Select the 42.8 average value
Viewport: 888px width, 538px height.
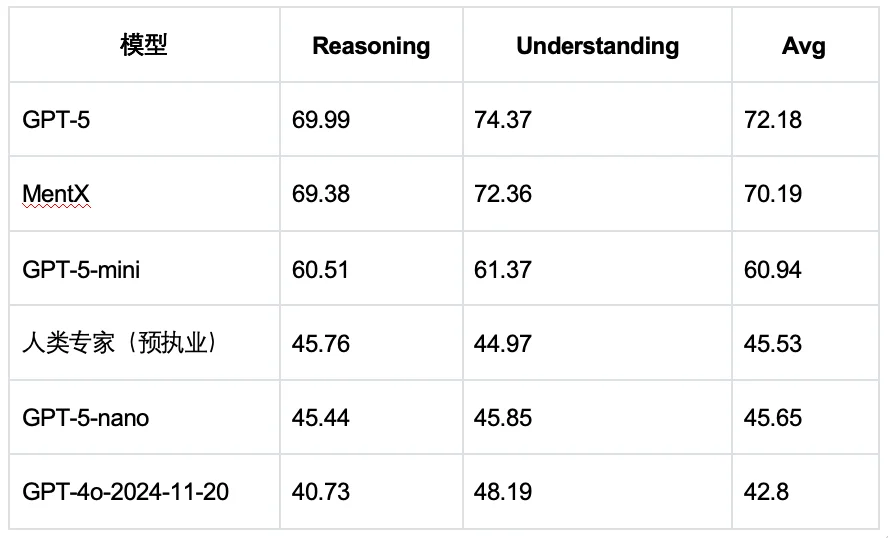pyautogui.click(x=766, y=492)
